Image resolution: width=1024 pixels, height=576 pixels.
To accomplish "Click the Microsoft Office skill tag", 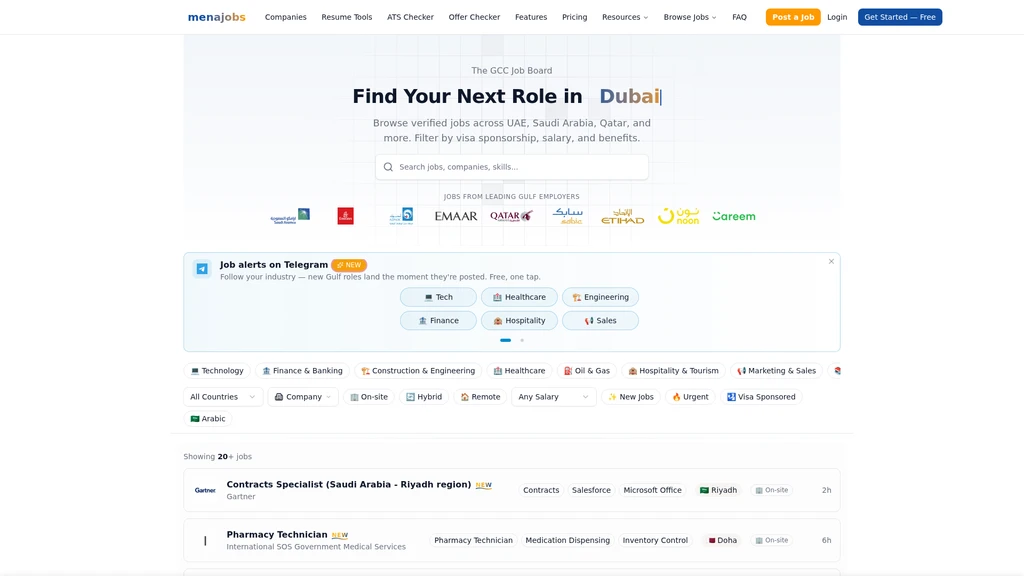I will coord(652,490).
